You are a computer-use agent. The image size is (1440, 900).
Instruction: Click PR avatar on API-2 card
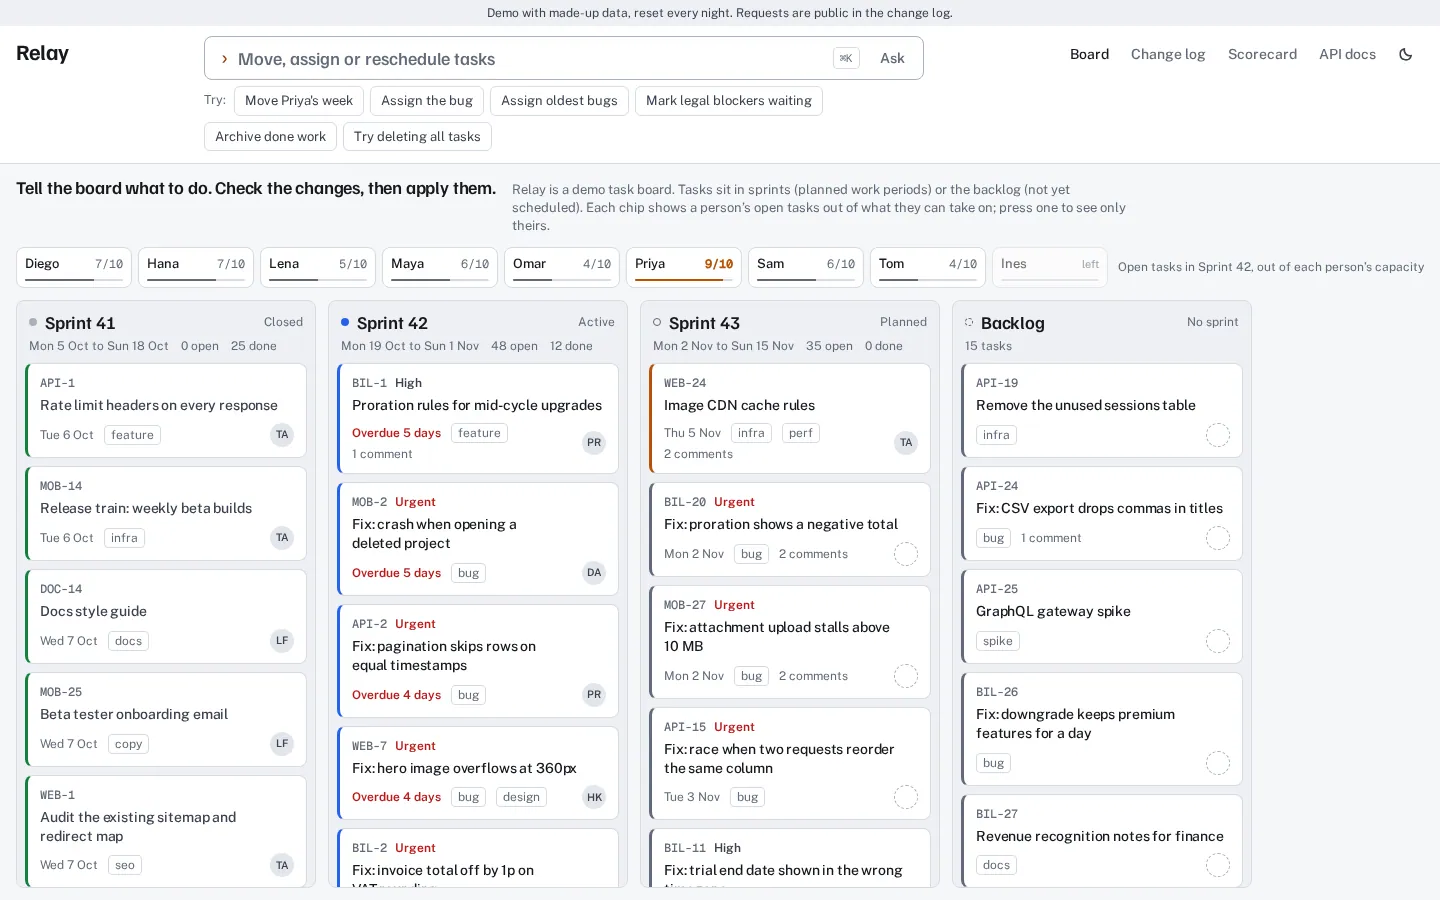(594, 695)
